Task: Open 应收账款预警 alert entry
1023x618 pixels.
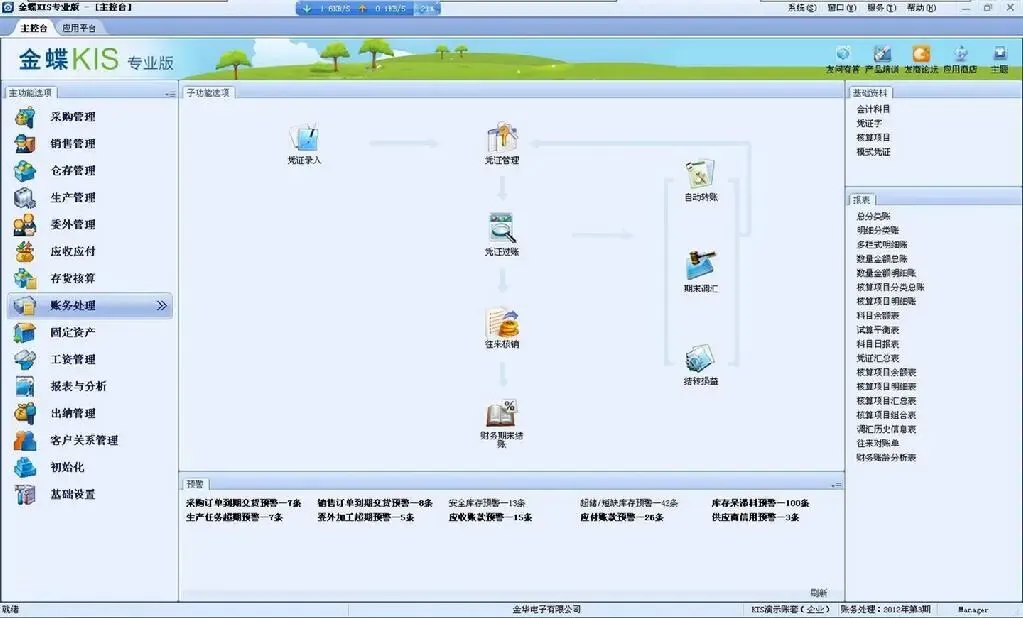Action: (x=491, y=518)
